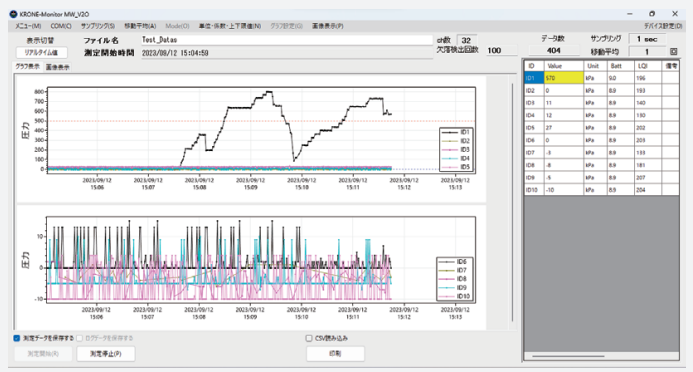Viewport: 693px width, 372px height.
Task: Click the リアルタイム値 display toggle button
Action: pos(42,53)
